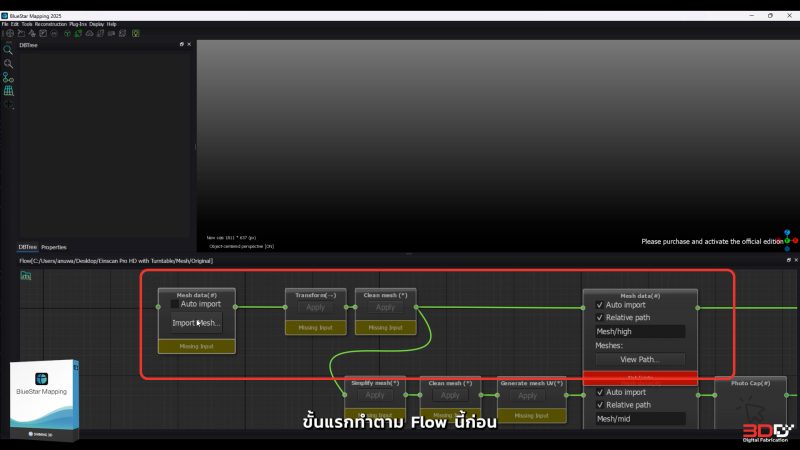The width and height of the screenshot is (800, 450).
Task: Click Missing Input status under Import Mesh button
Action: 196,346
